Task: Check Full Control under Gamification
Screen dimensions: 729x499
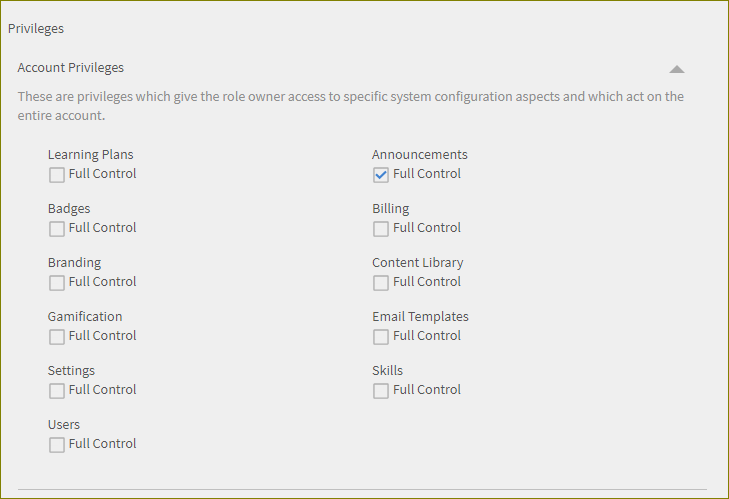Action: (57, 337)
